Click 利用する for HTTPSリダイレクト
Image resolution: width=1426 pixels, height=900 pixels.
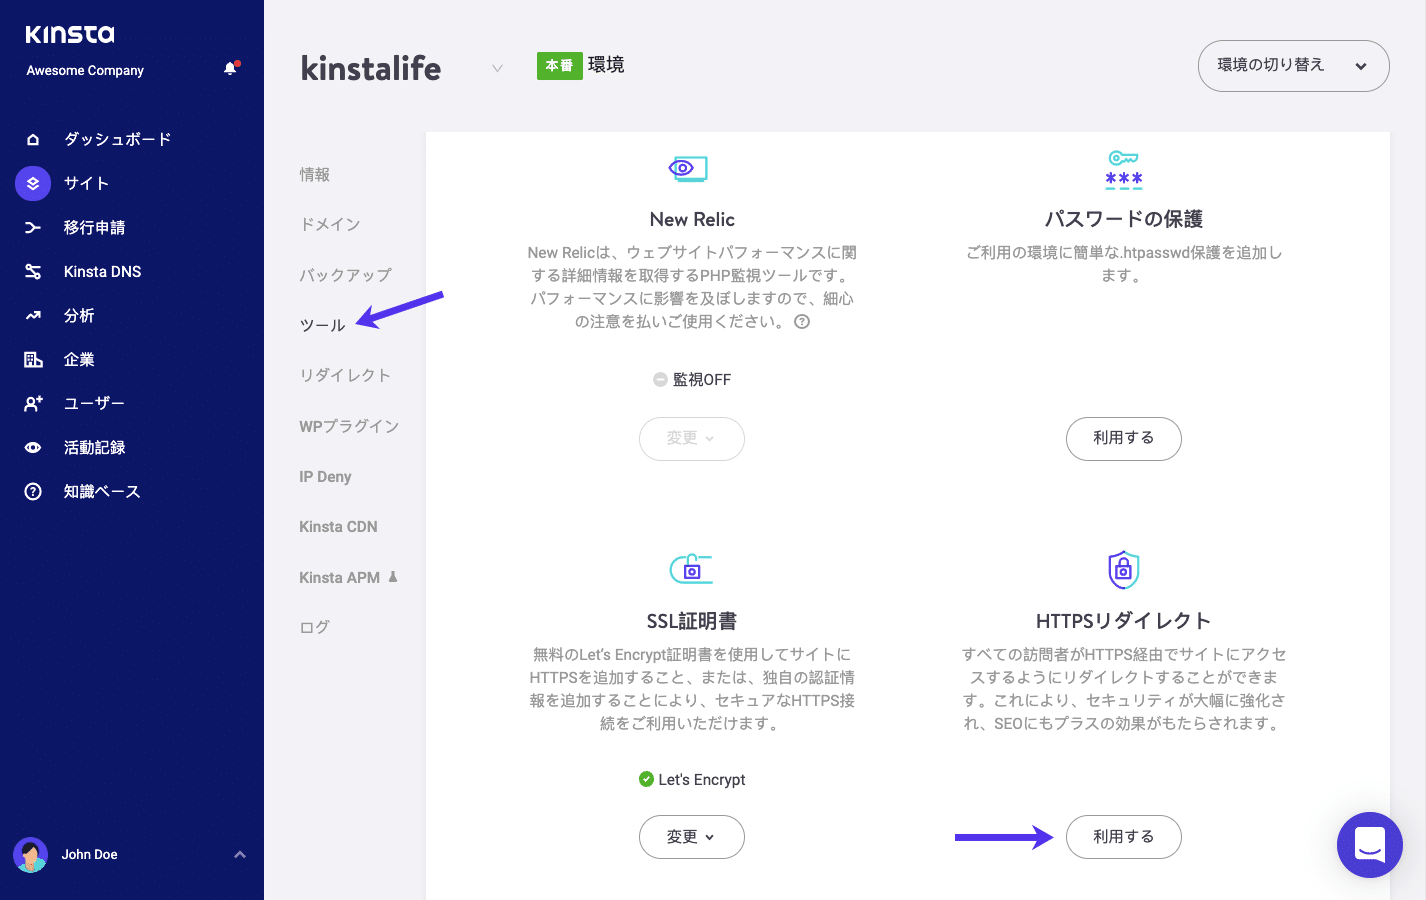pyautogui.click(x=1123, y=837)
